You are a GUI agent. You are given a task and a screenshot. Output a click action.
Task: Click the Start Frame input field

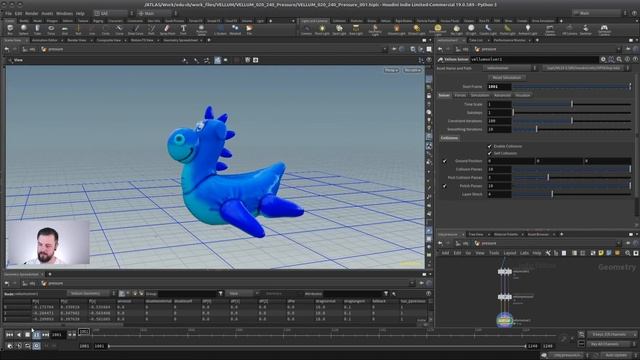(x=499, y=87)
